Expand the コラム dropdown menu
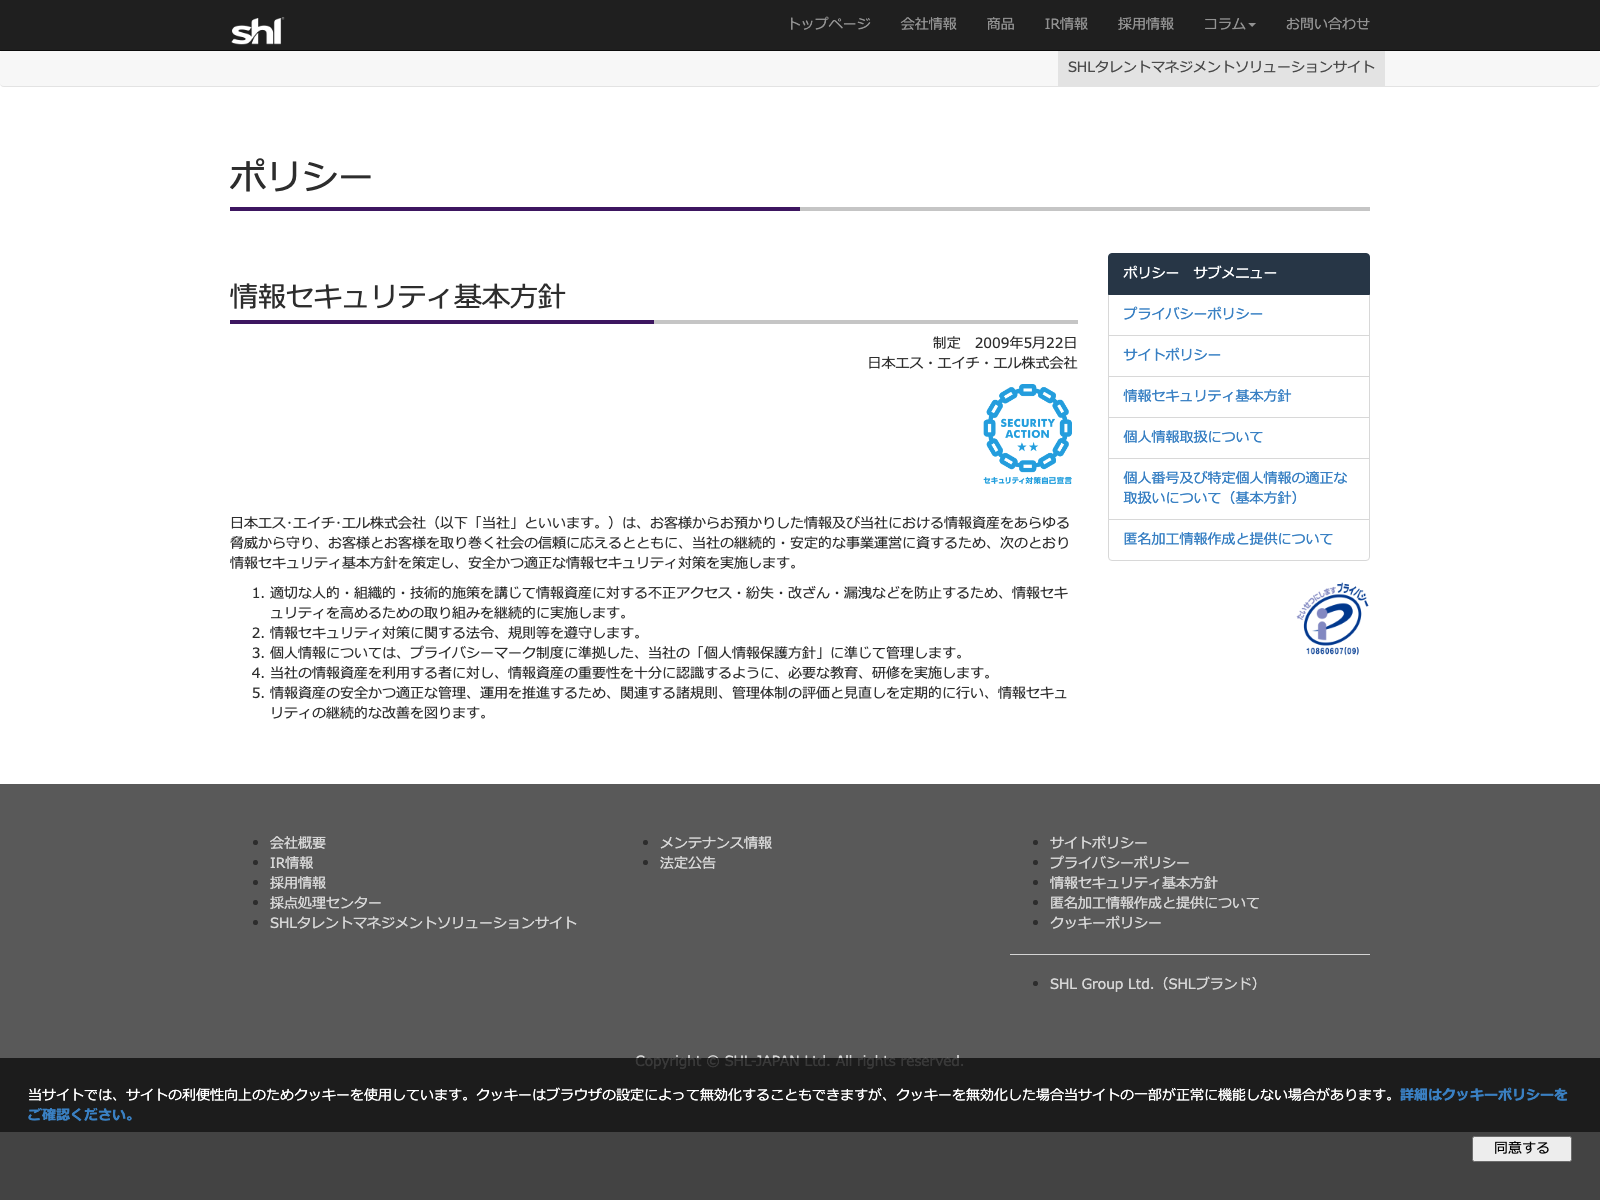The height and width of the screenshot is (1200, 1600). pyautogui.click(x=1229, y=24)
